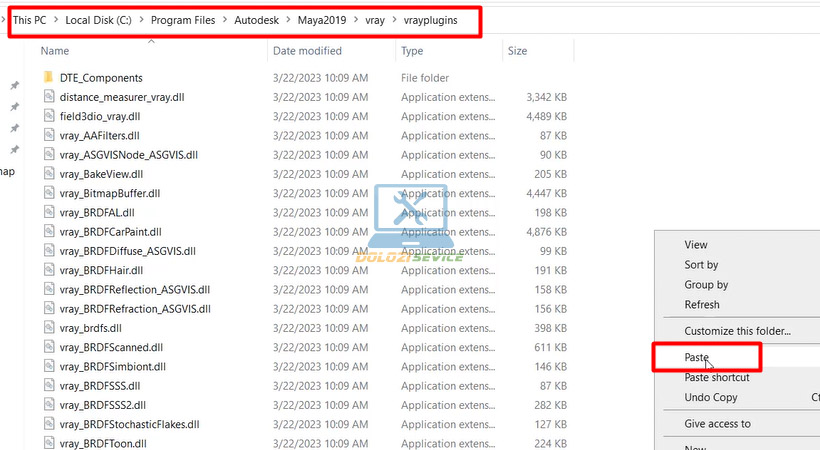Navigate to vray breadcrumb segment
The width and height of the screenshot is (820, 450).
[375, 20]
